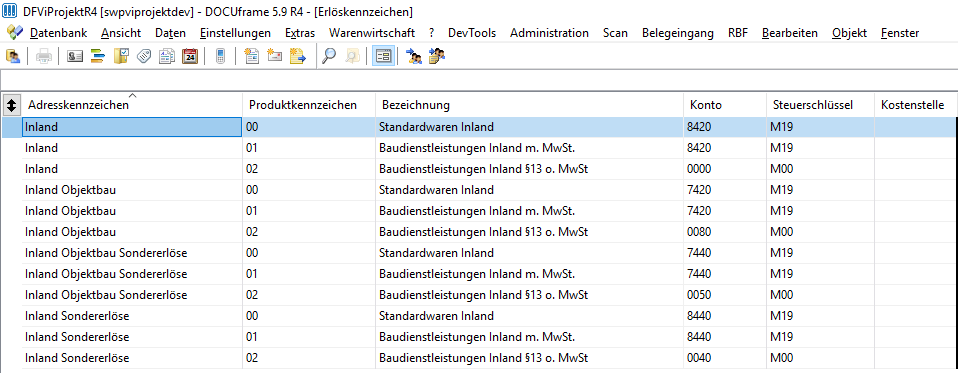Image resolution: width=958 pixels, height=373 pixels.
Task: Sort by Steuerschlüssel column header
Action: point(821,105)
